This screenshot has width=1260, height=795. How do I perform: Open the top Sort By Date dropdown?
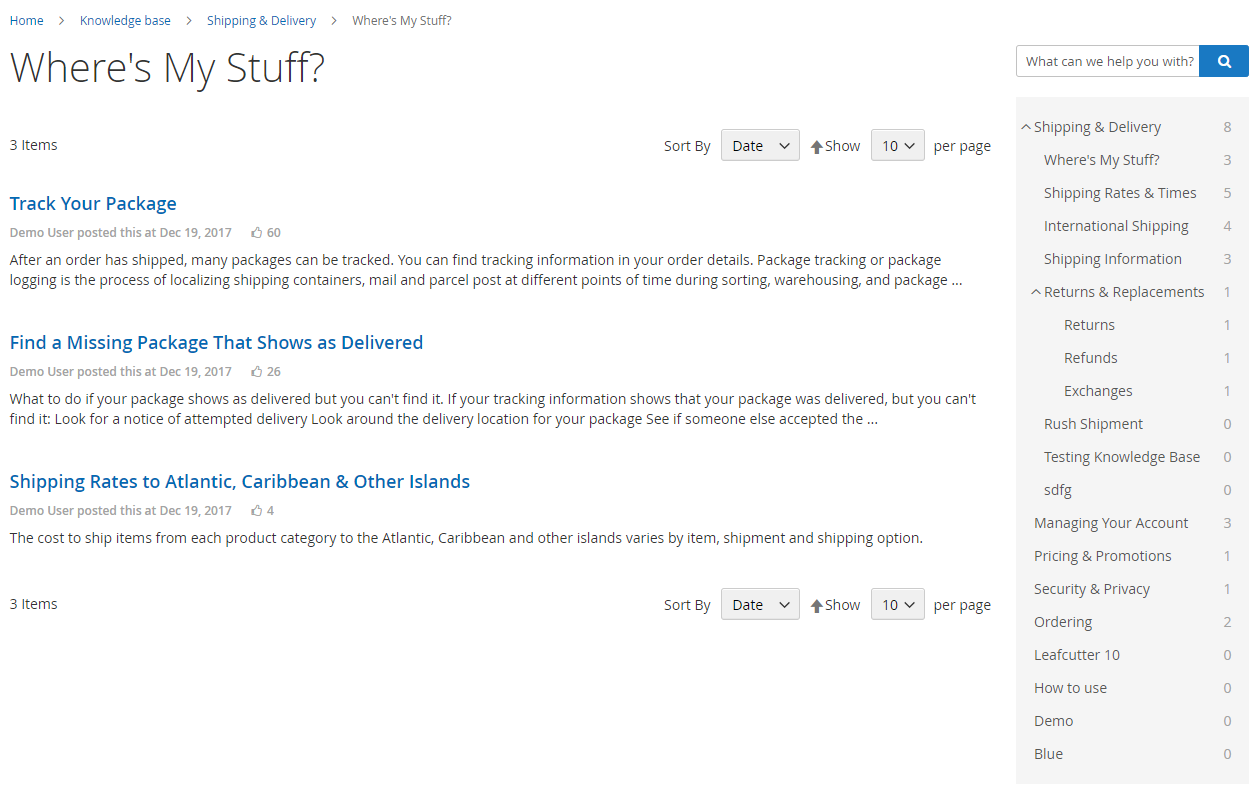tap(760, 146)
